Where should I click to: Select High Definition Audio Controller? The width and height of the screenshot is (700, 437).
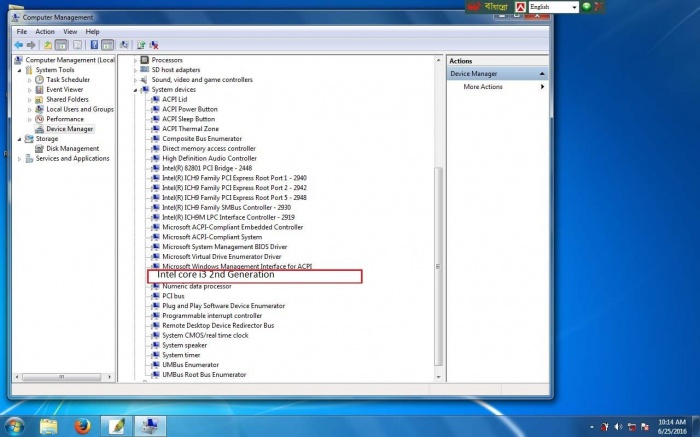tap(209, 158)
